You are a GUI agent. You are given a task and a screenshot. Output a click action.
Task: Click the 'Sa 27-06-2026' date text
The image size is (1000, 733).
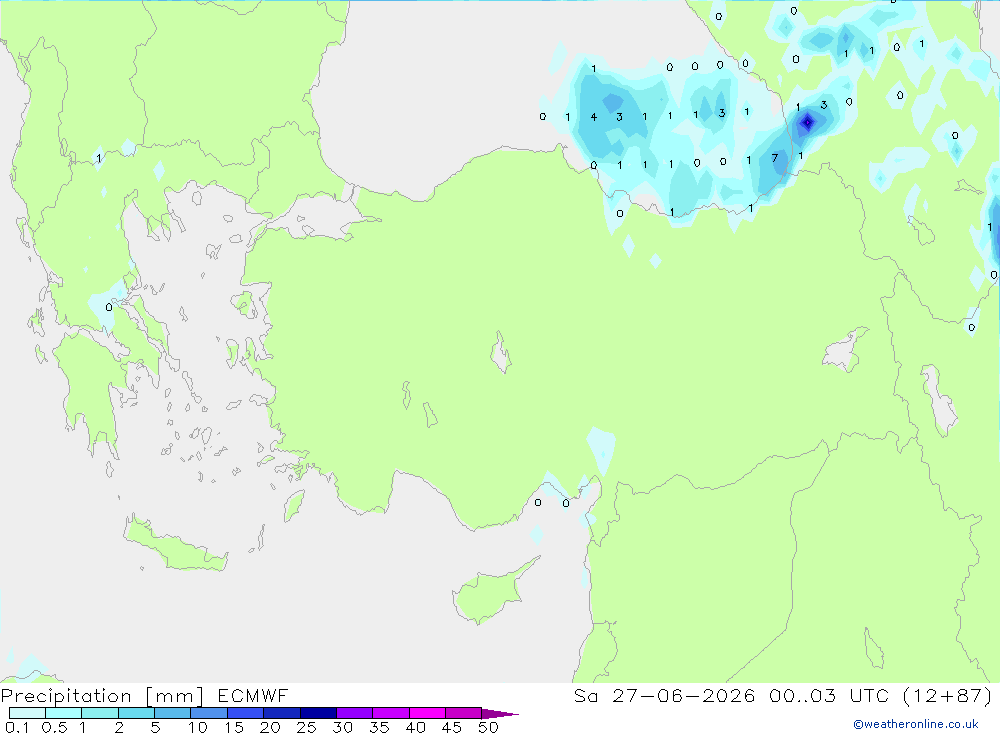coord(664,696)
